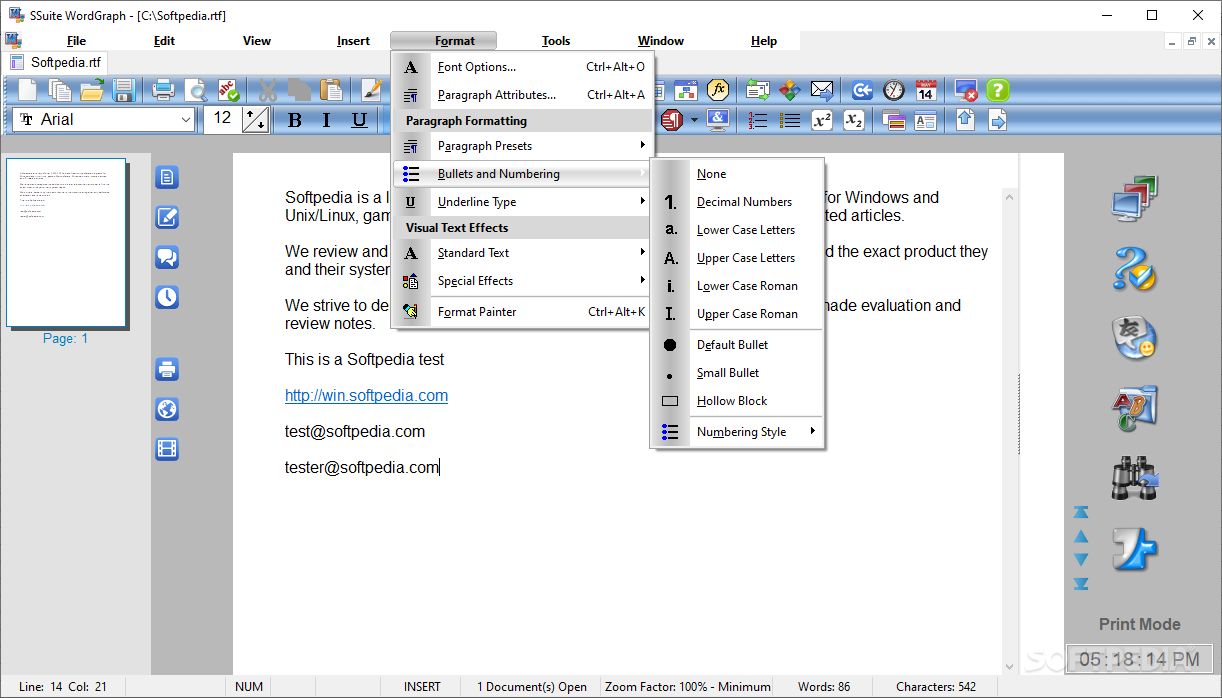Image resolution: width=1222 pixels, height=698 pixels.
Task: Click the film strip sidebar icon
Action: click(167, 449)
